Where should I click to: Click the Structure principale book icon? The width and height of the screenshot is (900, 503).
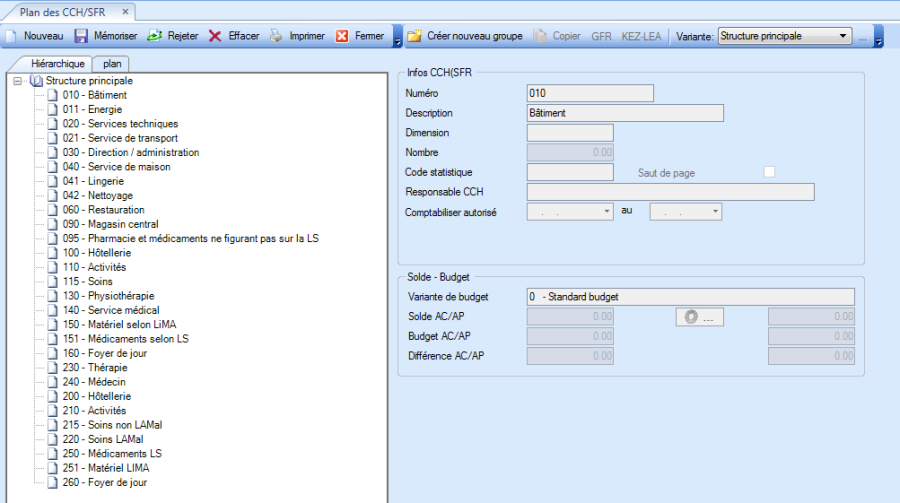(36, 81)
